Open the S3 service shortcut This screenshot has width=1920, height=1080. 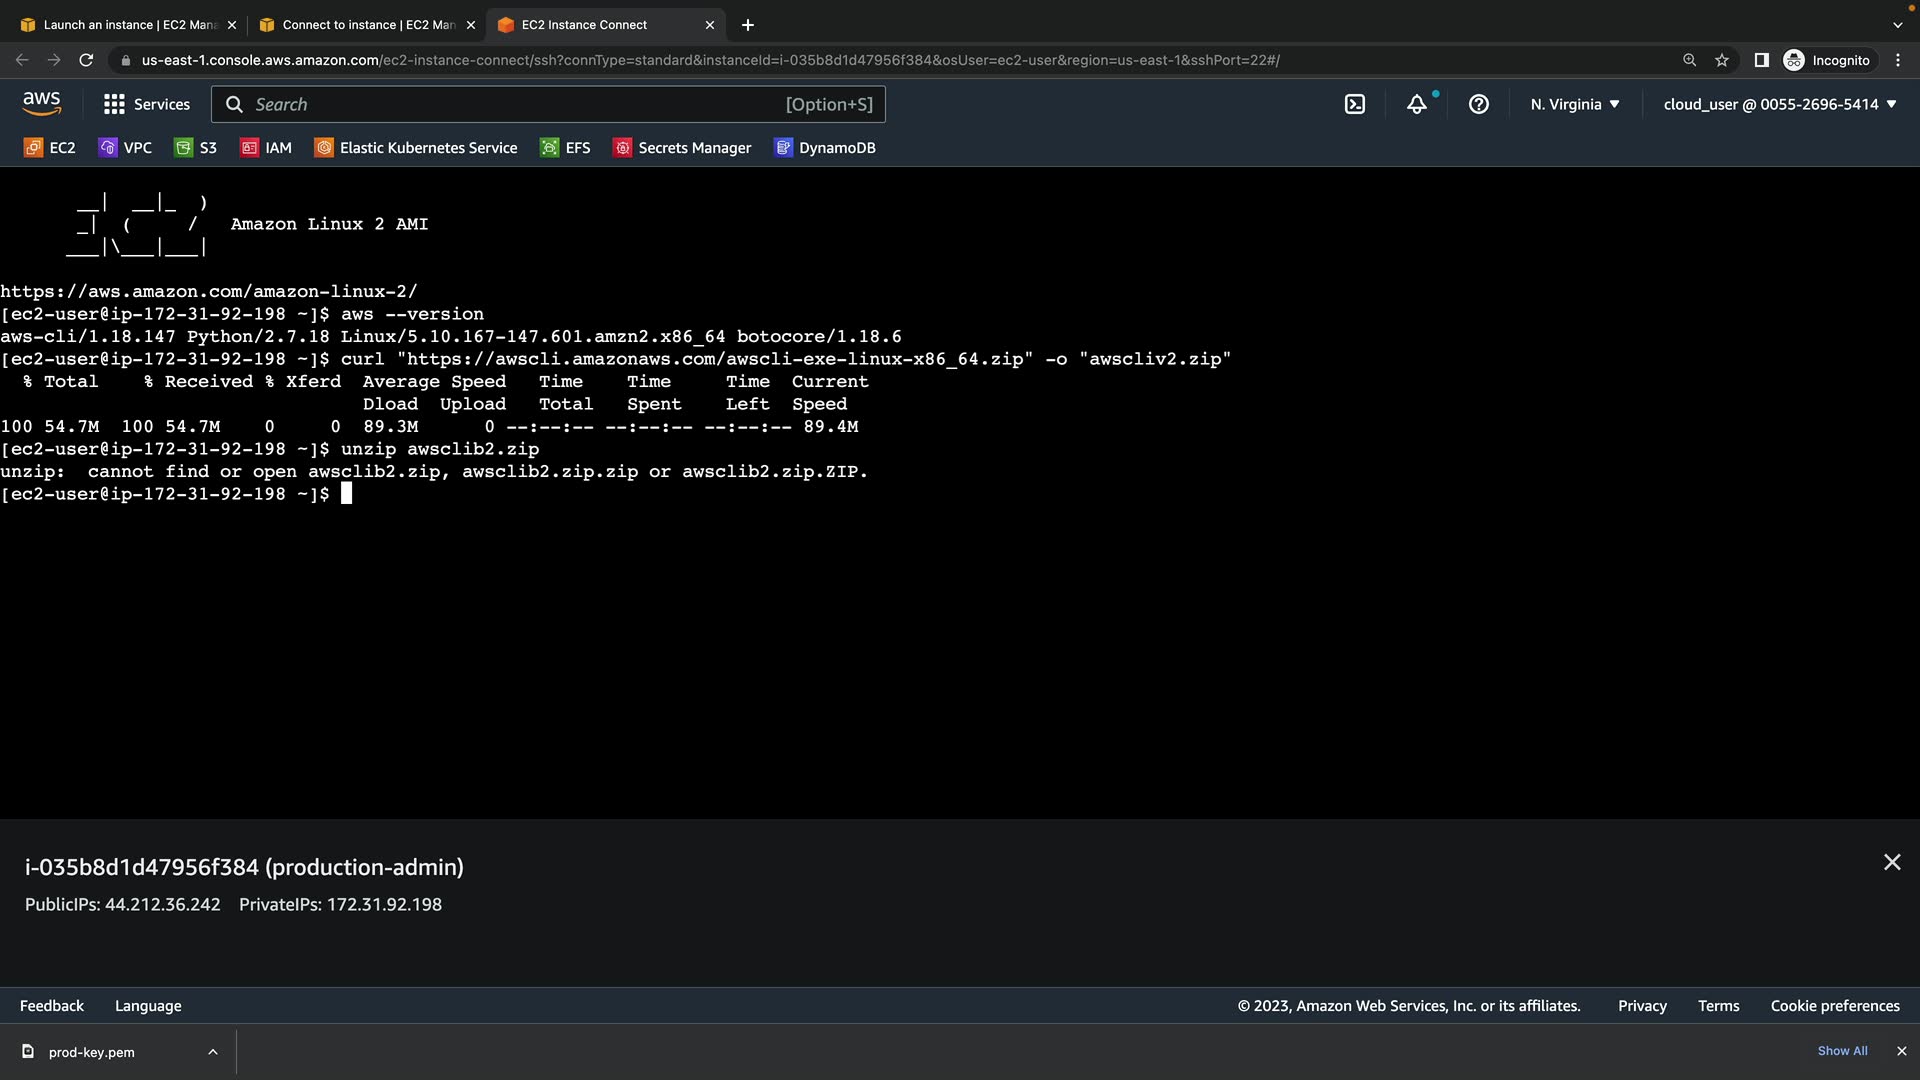click(196, 148)
